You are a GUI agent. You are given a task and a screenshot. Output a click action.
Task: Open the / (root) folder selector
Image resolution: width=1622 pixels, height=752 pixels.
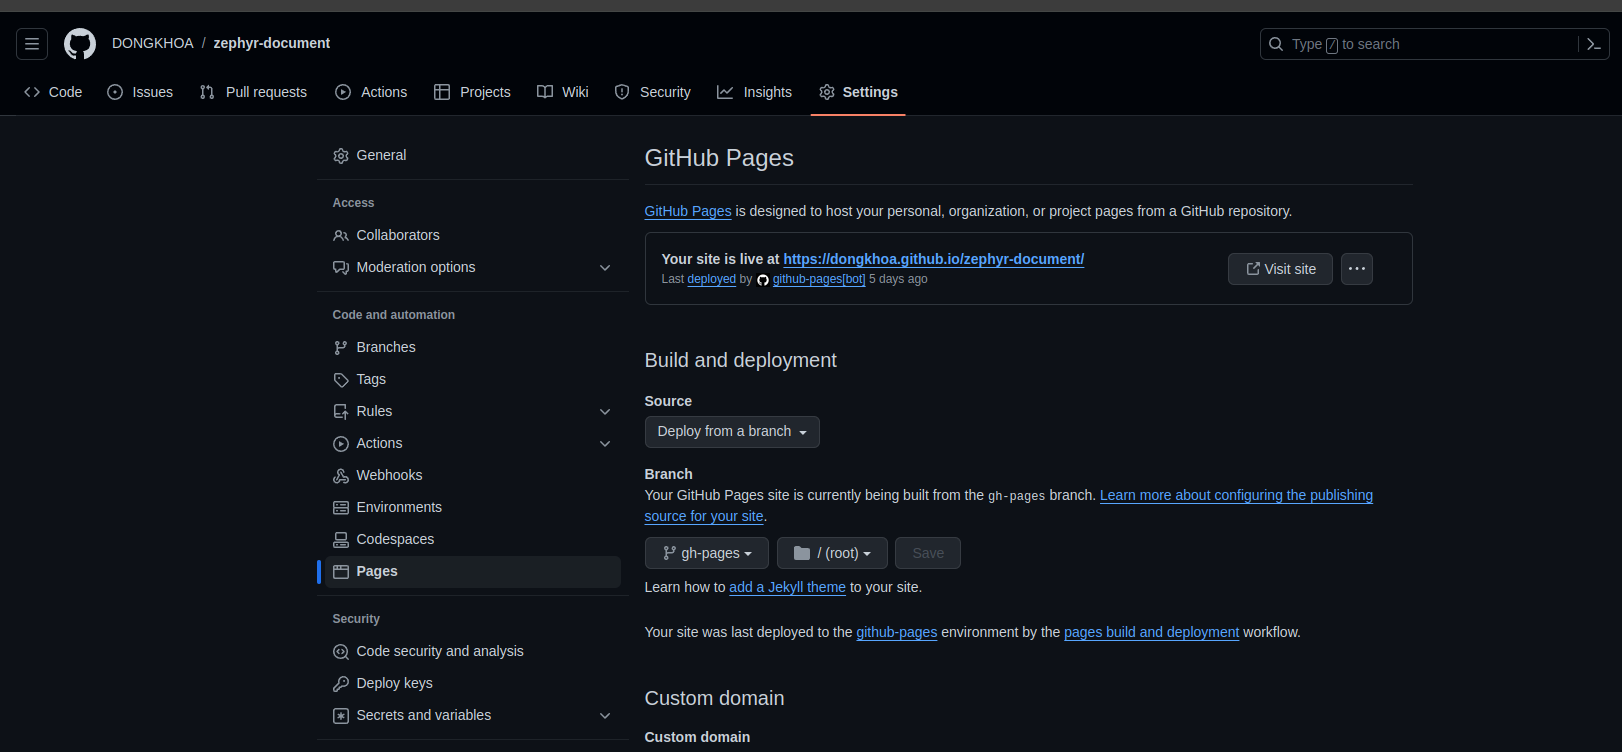(x=832, y=553)
